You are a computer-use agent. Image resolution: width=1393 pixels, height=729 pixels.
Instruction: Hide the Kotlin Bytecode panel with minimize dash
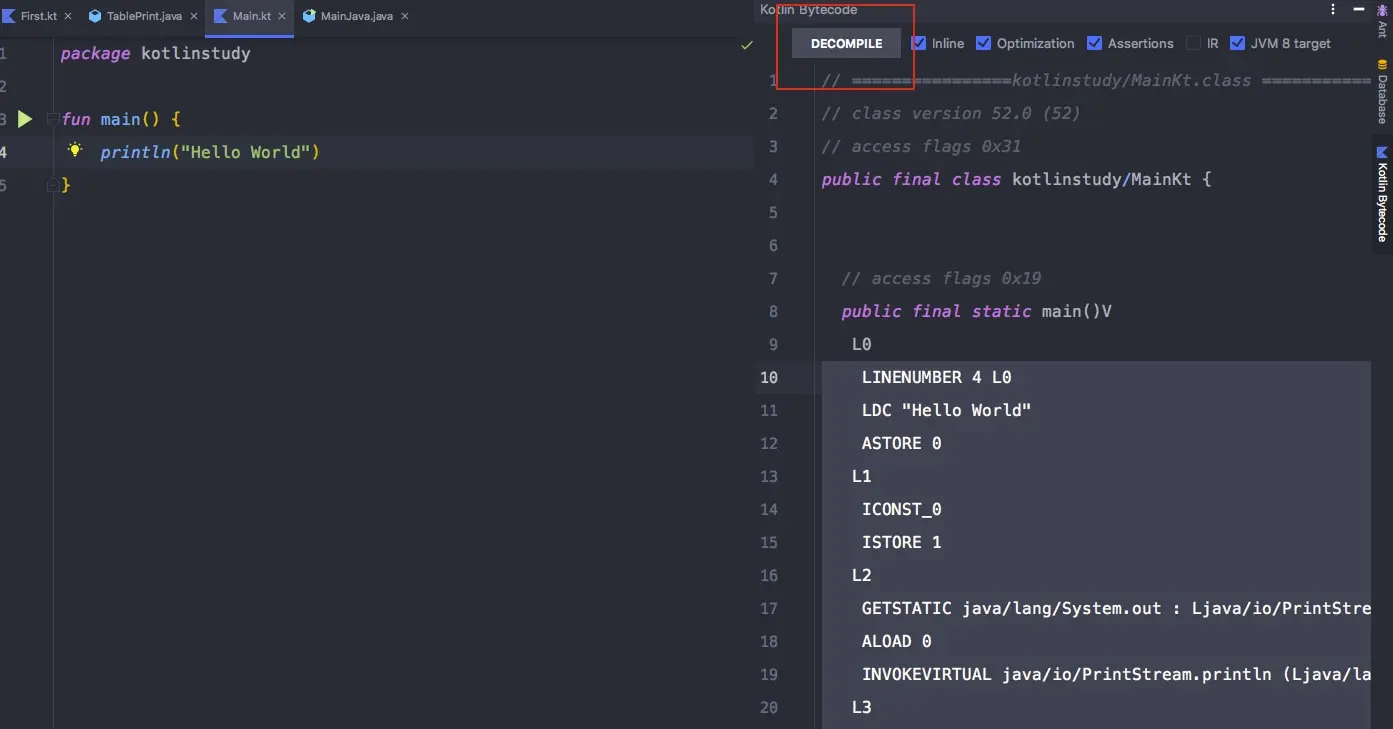pos(1359,9)
